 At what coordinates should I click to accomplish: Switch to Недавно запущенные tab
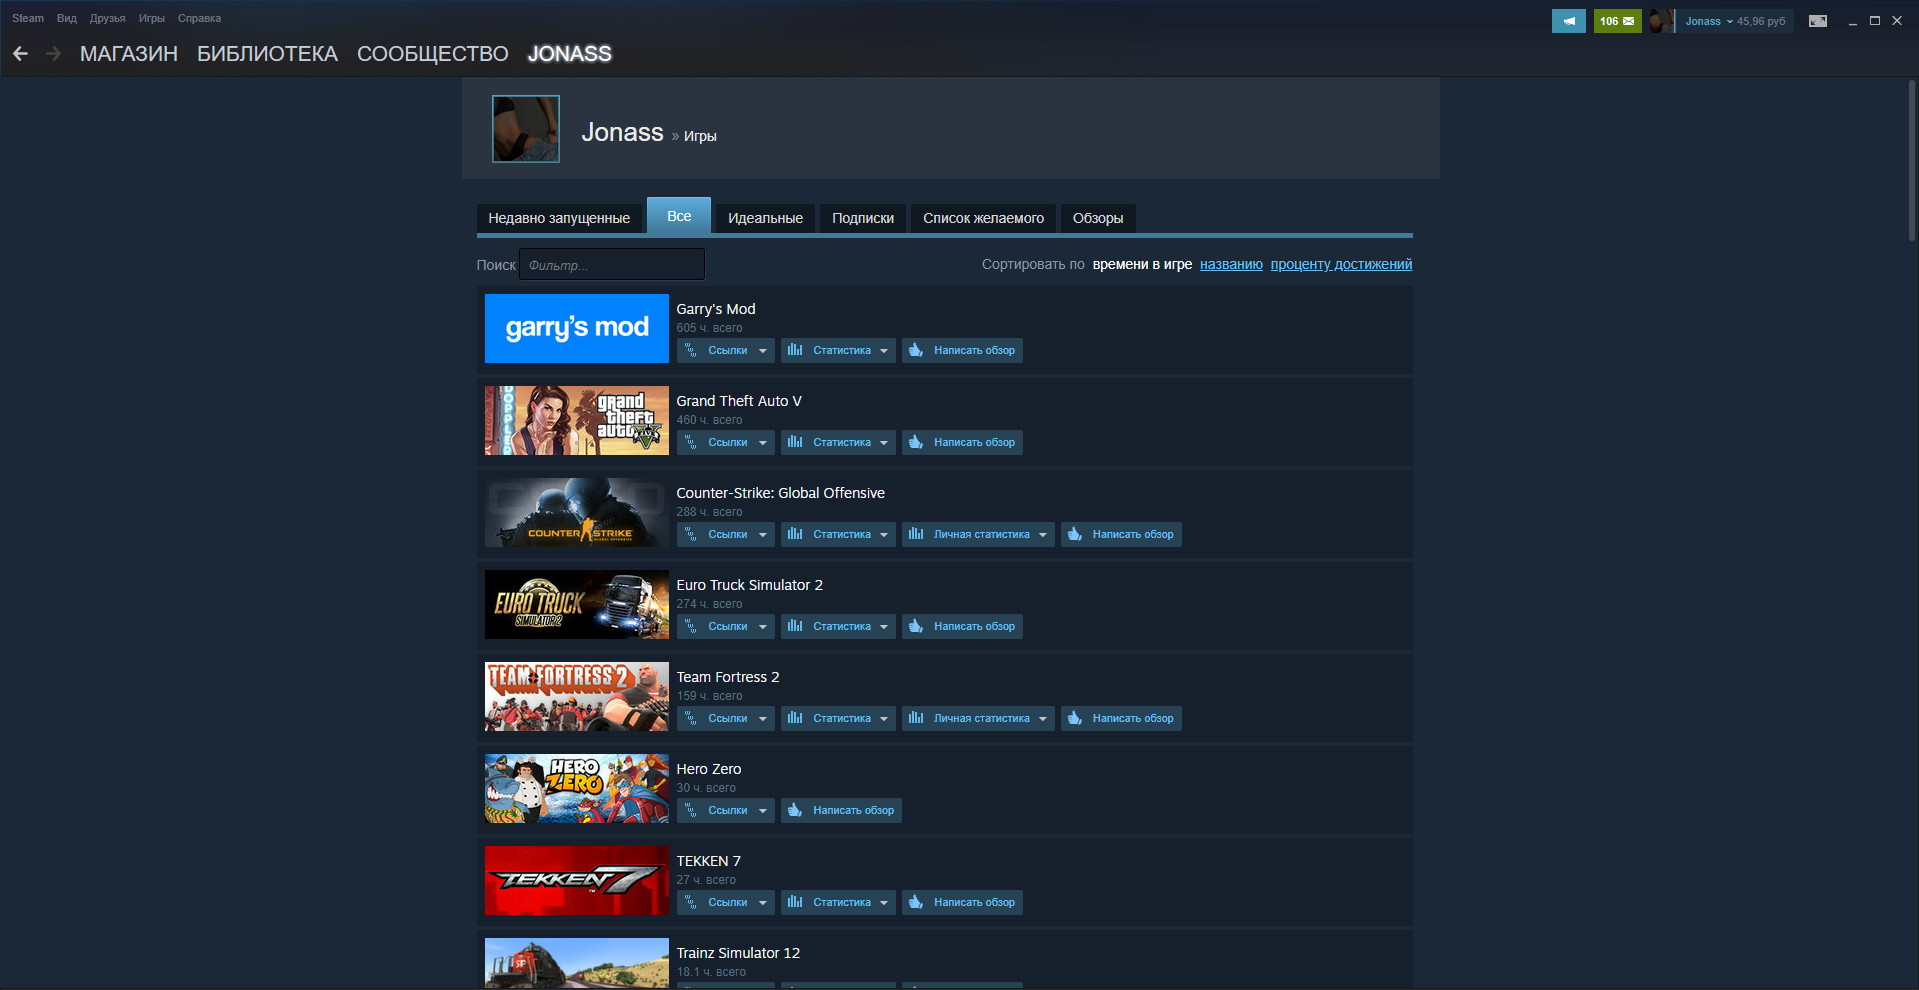click(x=559, y=218)
